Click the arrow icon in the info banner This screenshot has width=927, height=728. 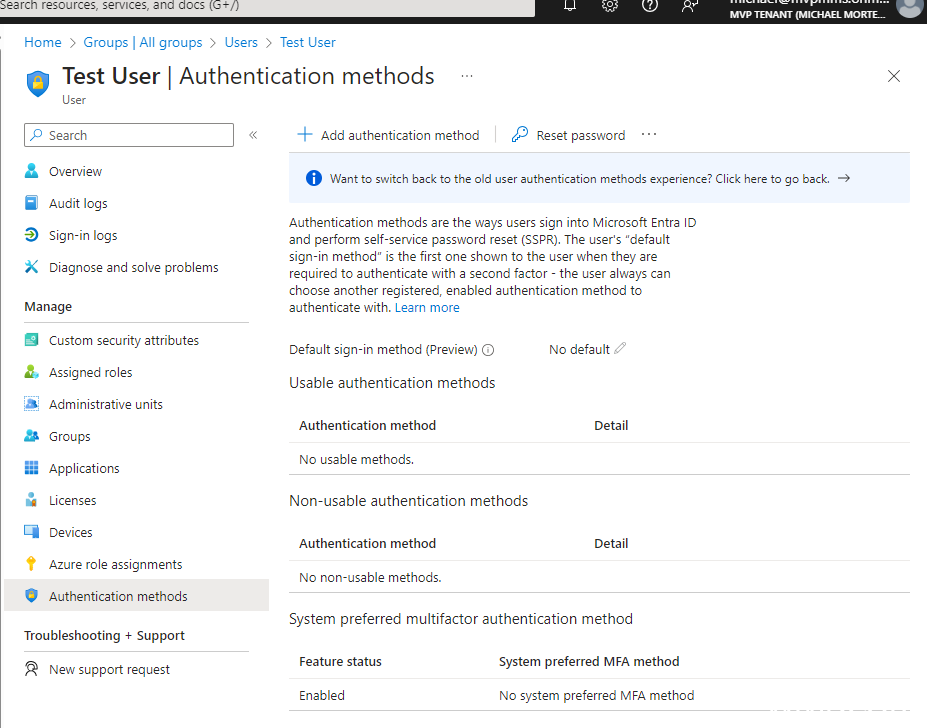pyautogui.click(x=844, y=179)
